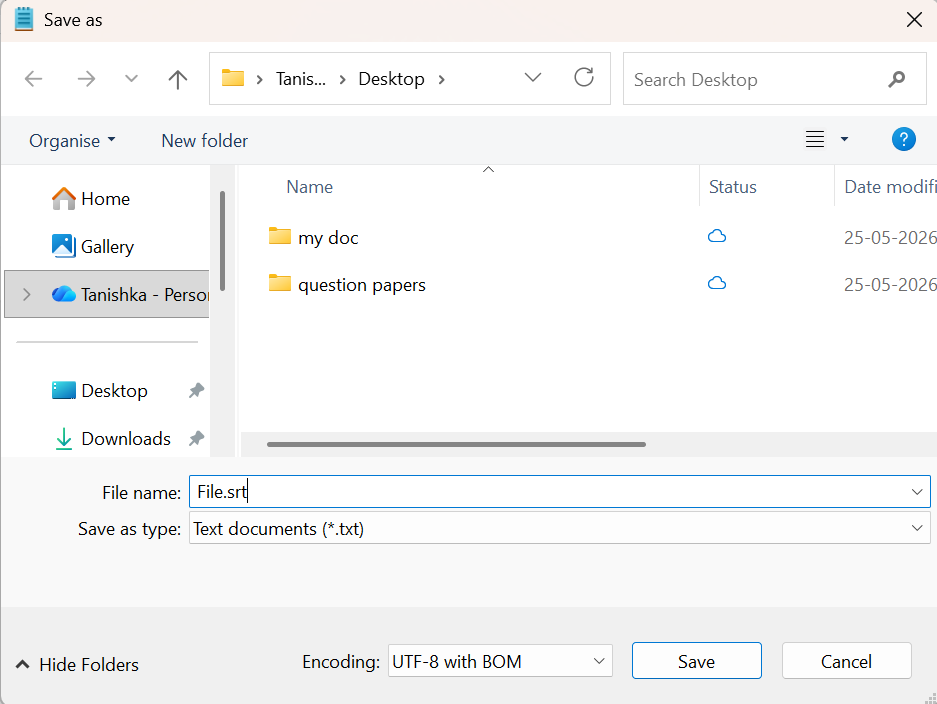Click the Cancel button
The image size is (937, 704).
(x=846, y=661)
